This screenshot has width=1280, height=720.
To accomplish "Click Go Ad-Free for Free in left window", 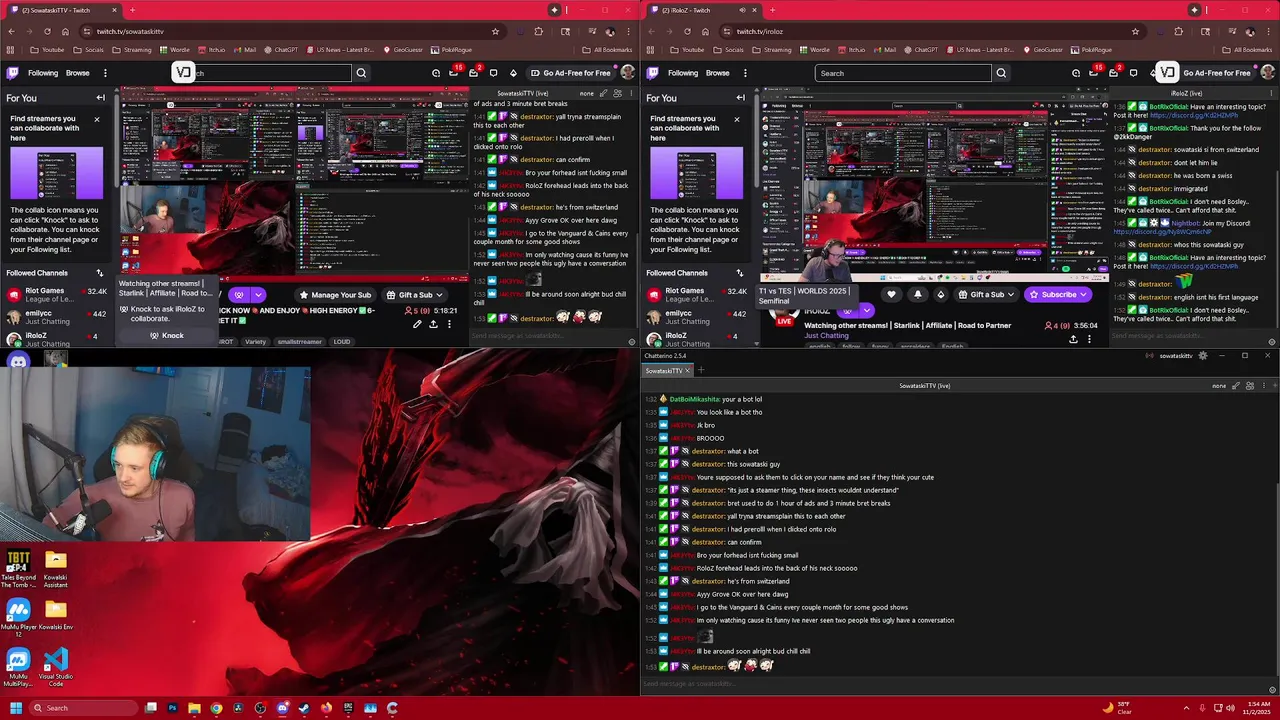I will click(x=570, y=73).
